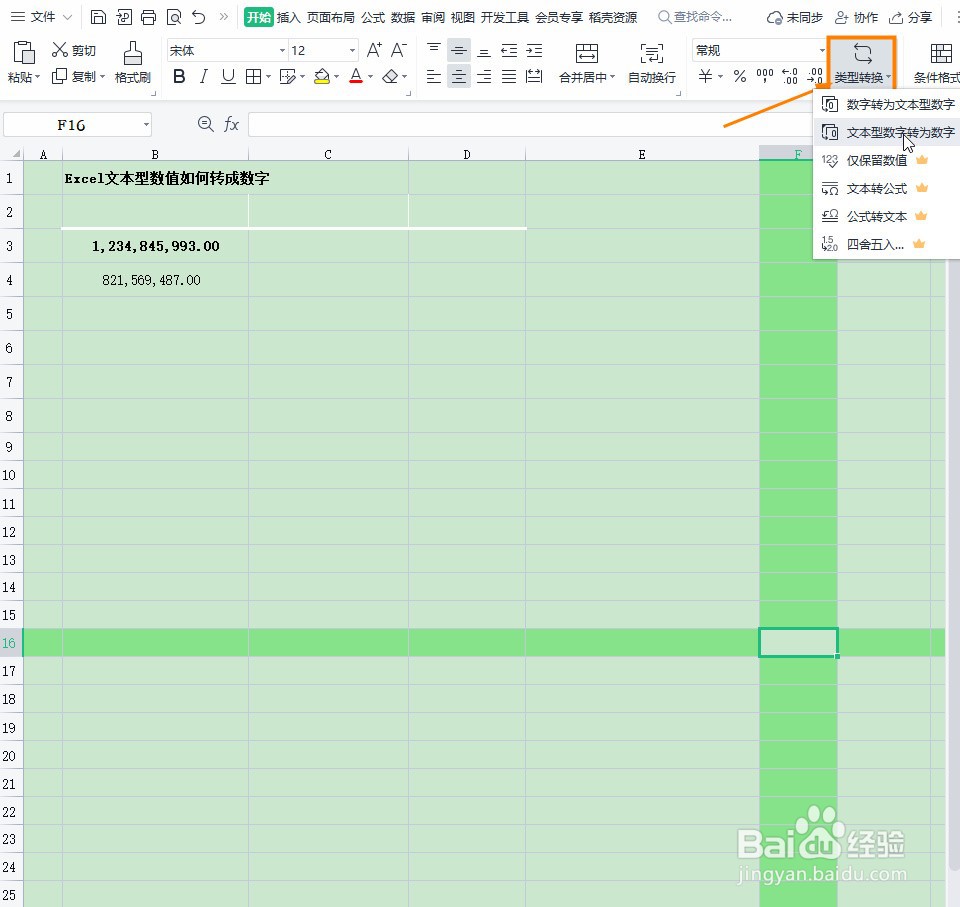Viewport: 960px width, 907px height.
Task: Apply thousands separator 000 icon
Action: click(x=765, y=77)
